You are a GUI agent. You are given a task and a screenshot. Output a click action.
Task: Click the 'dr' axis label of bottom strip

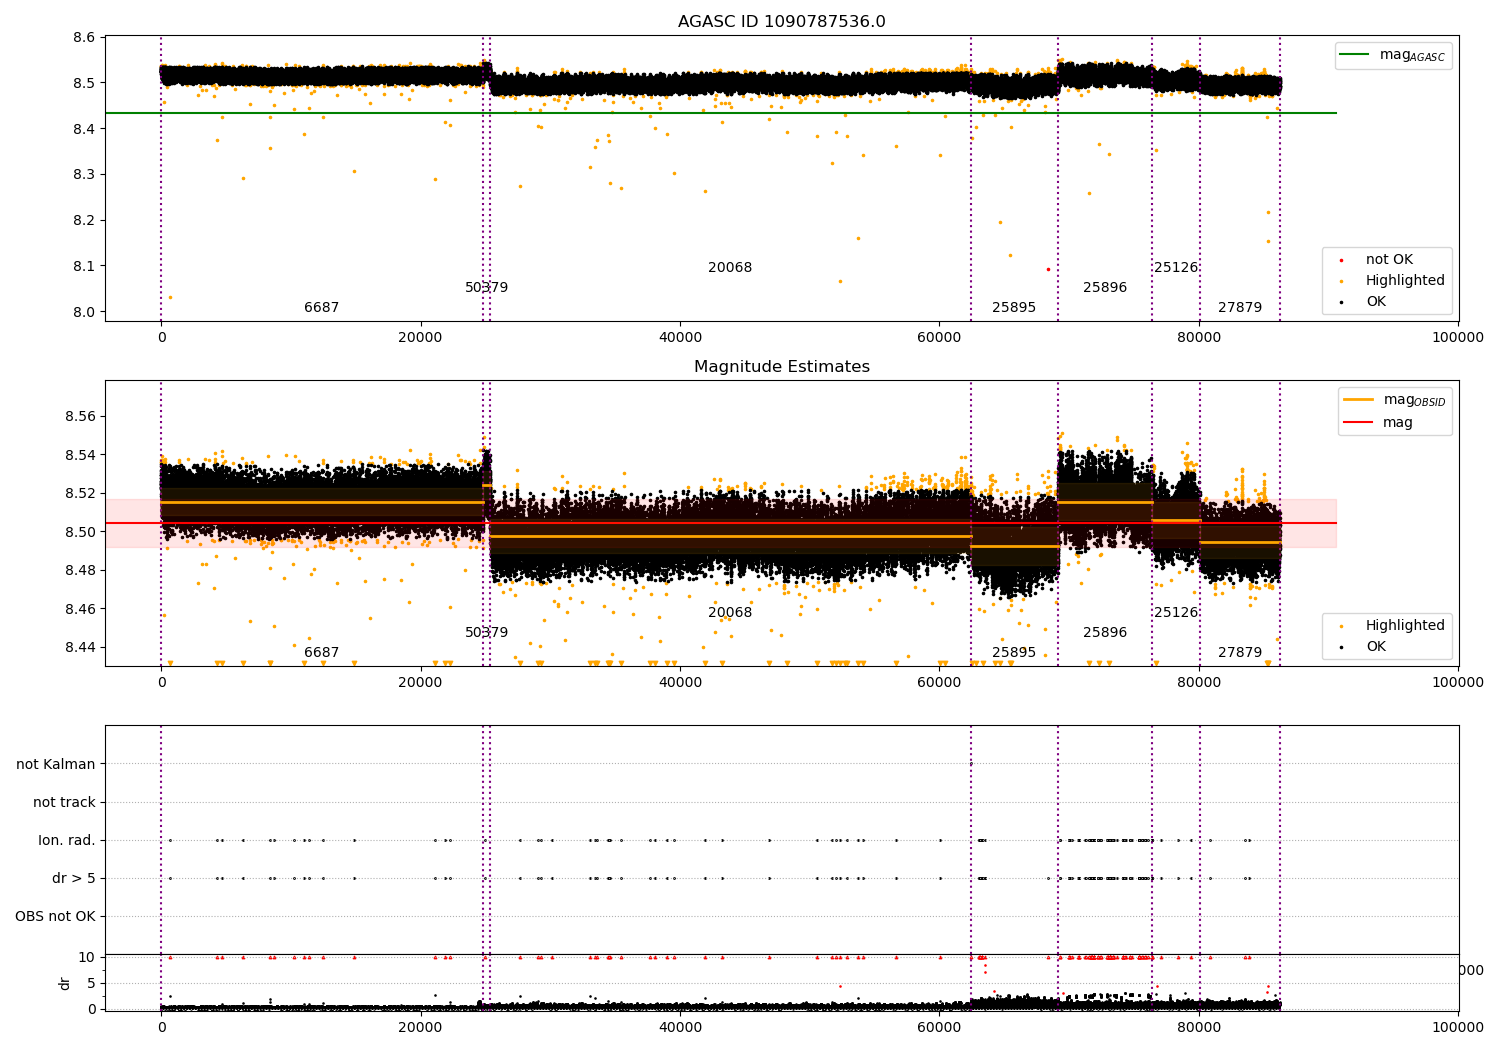[65, 983]
